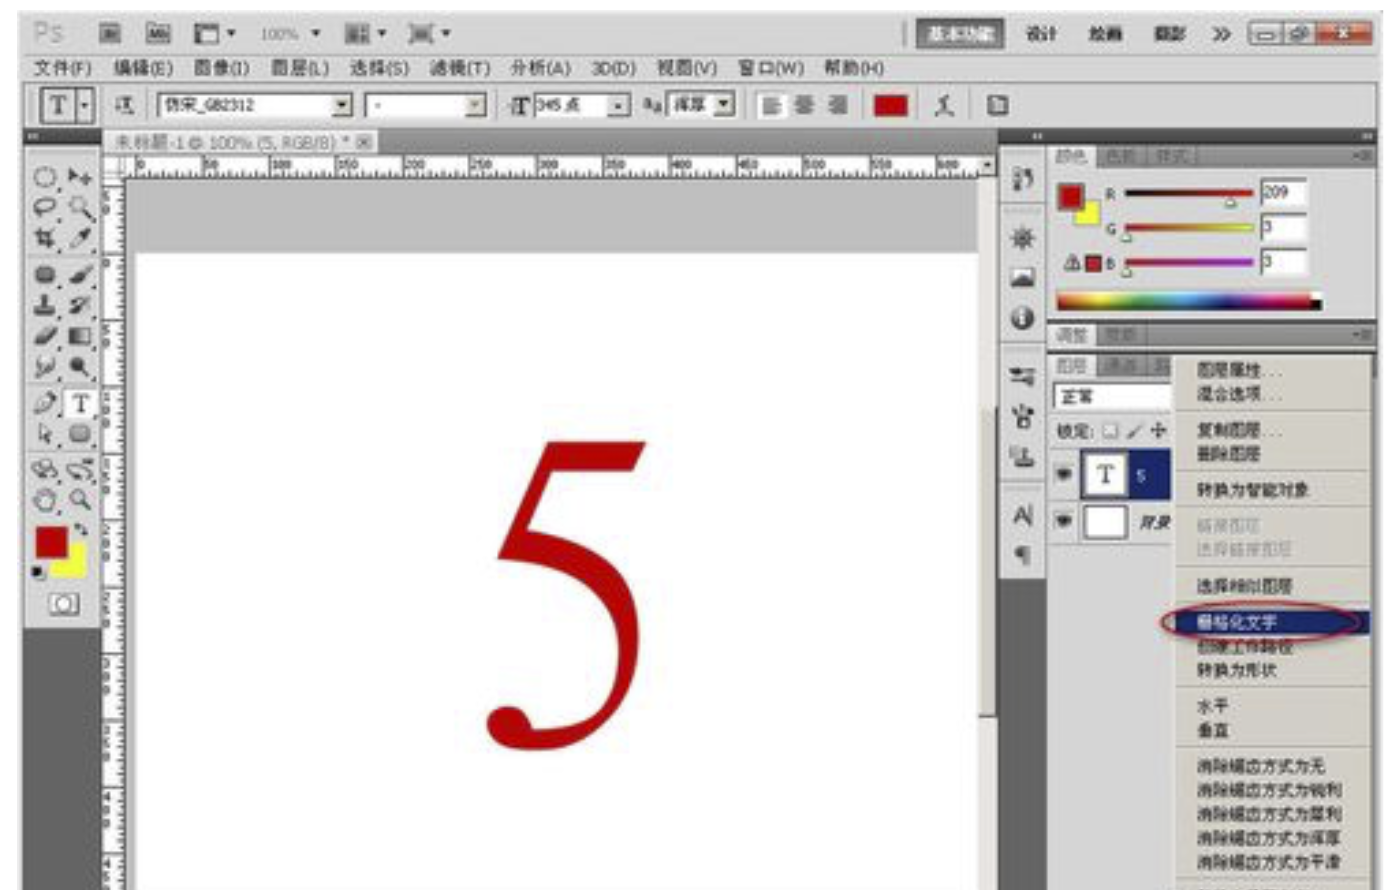Viewport: 1394px width, 890px height.
Task: Click the R slider in Color panel
Action: point(1189,194)
